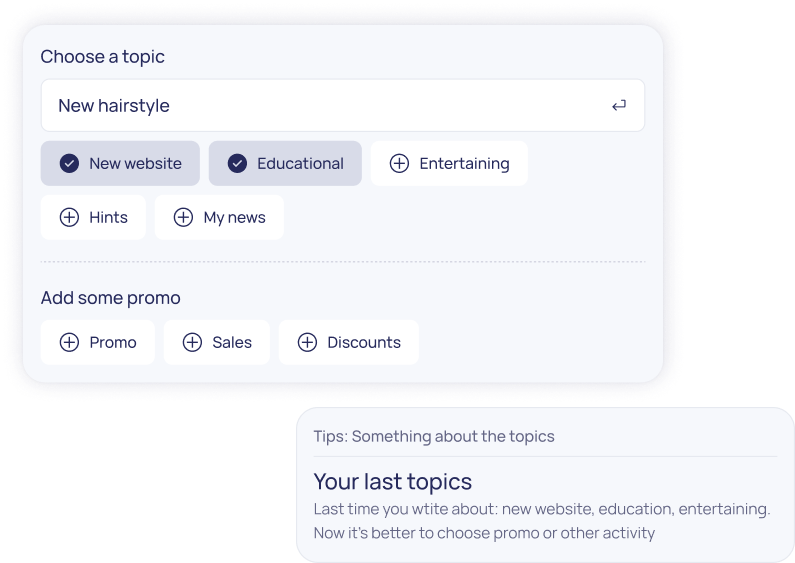Click the plus icon on Entertaining chip
Screen dimensions: 795x563
(x=399, y=164)
